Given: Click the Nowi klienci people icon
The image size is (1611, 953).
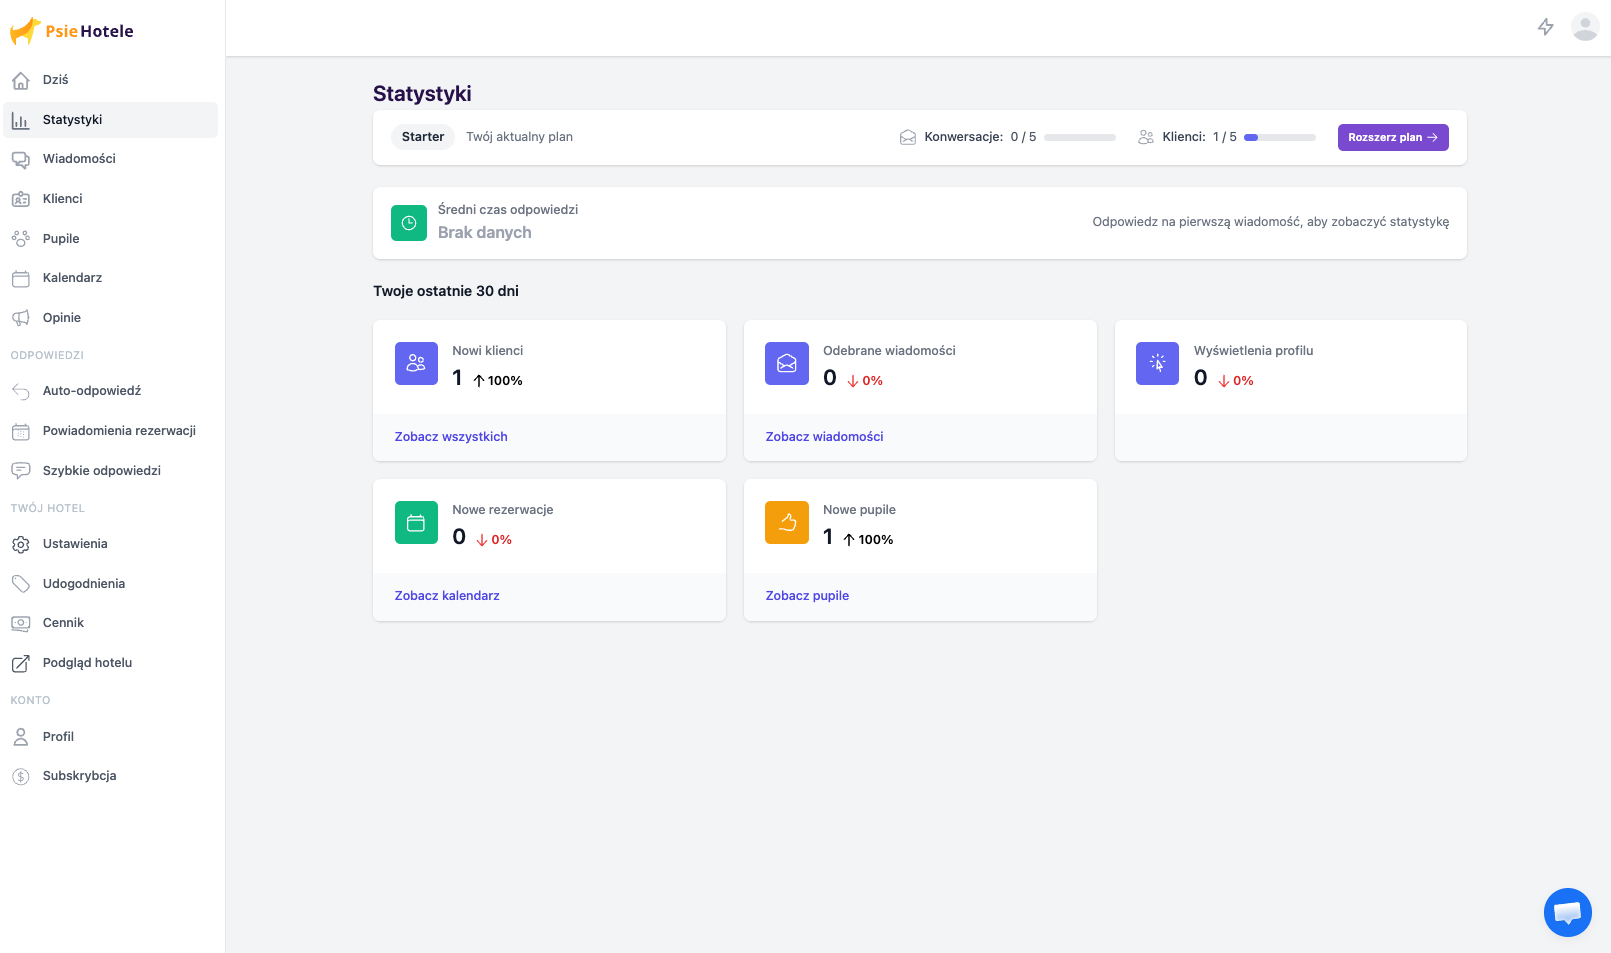Looking at the screenshot, I should (416, 363).
